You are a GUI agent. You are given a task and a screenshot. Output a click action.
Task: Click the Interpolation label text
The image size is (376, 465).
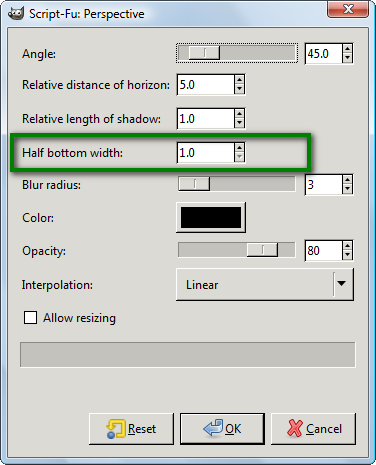pos(57,285)
